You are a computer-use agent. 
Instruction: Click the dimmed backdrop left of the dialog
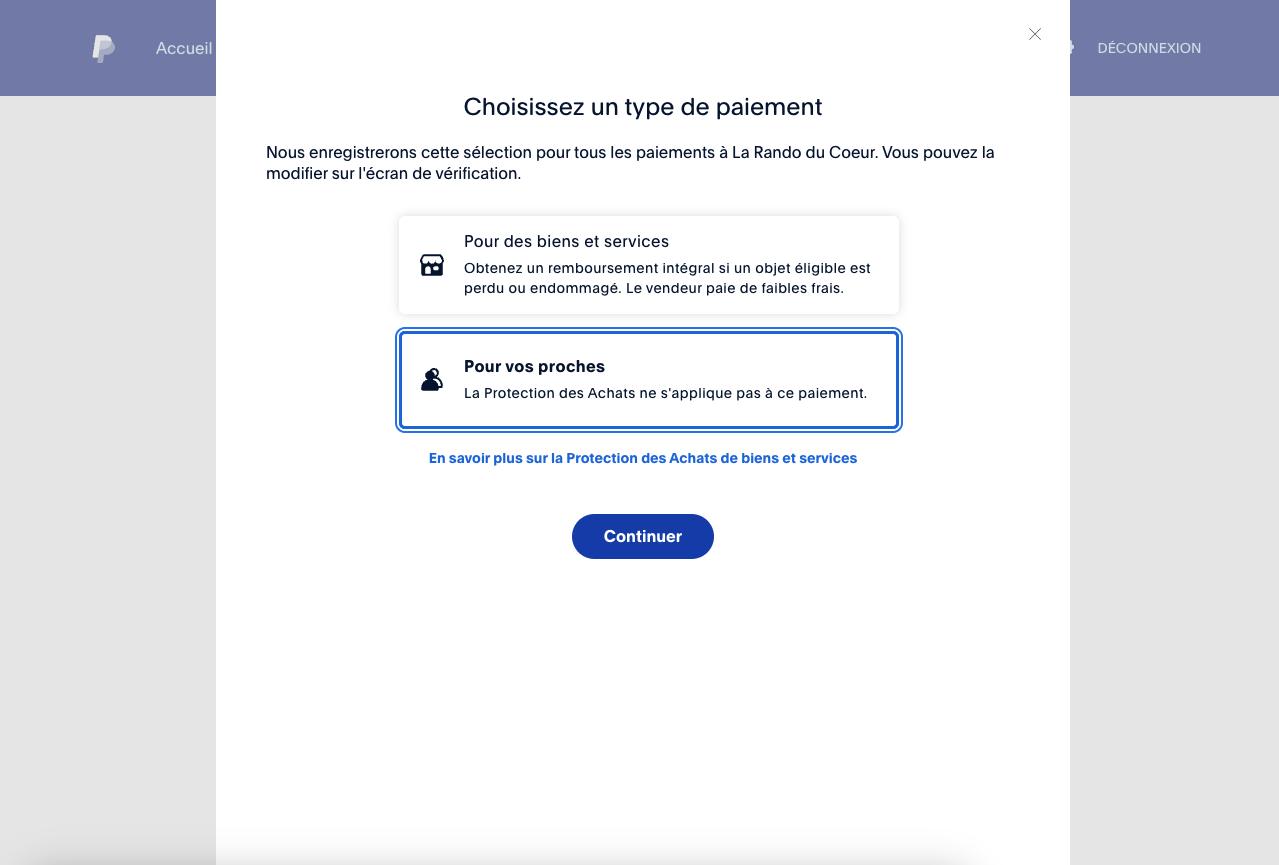click(108, 450)
